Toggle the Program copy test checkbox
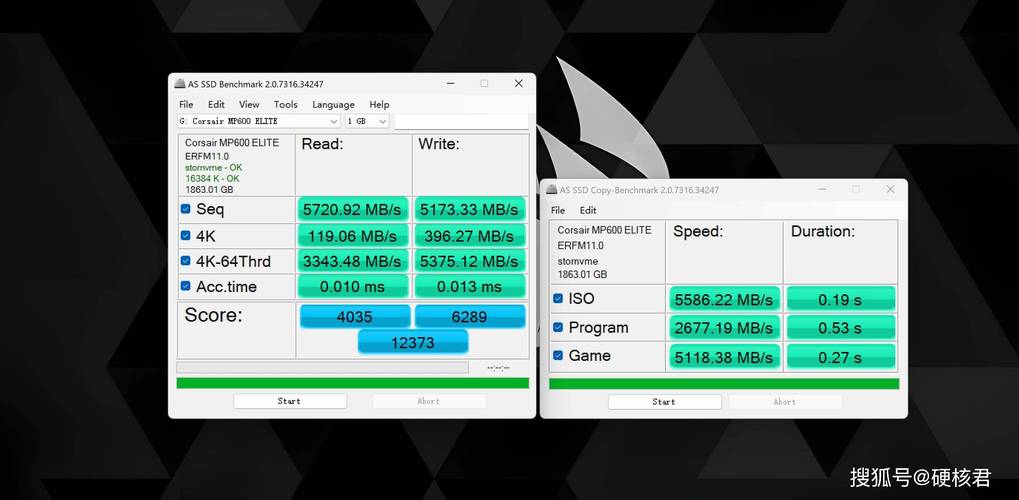This screenshot has height=500, width=1019. [x=558, y=327]
